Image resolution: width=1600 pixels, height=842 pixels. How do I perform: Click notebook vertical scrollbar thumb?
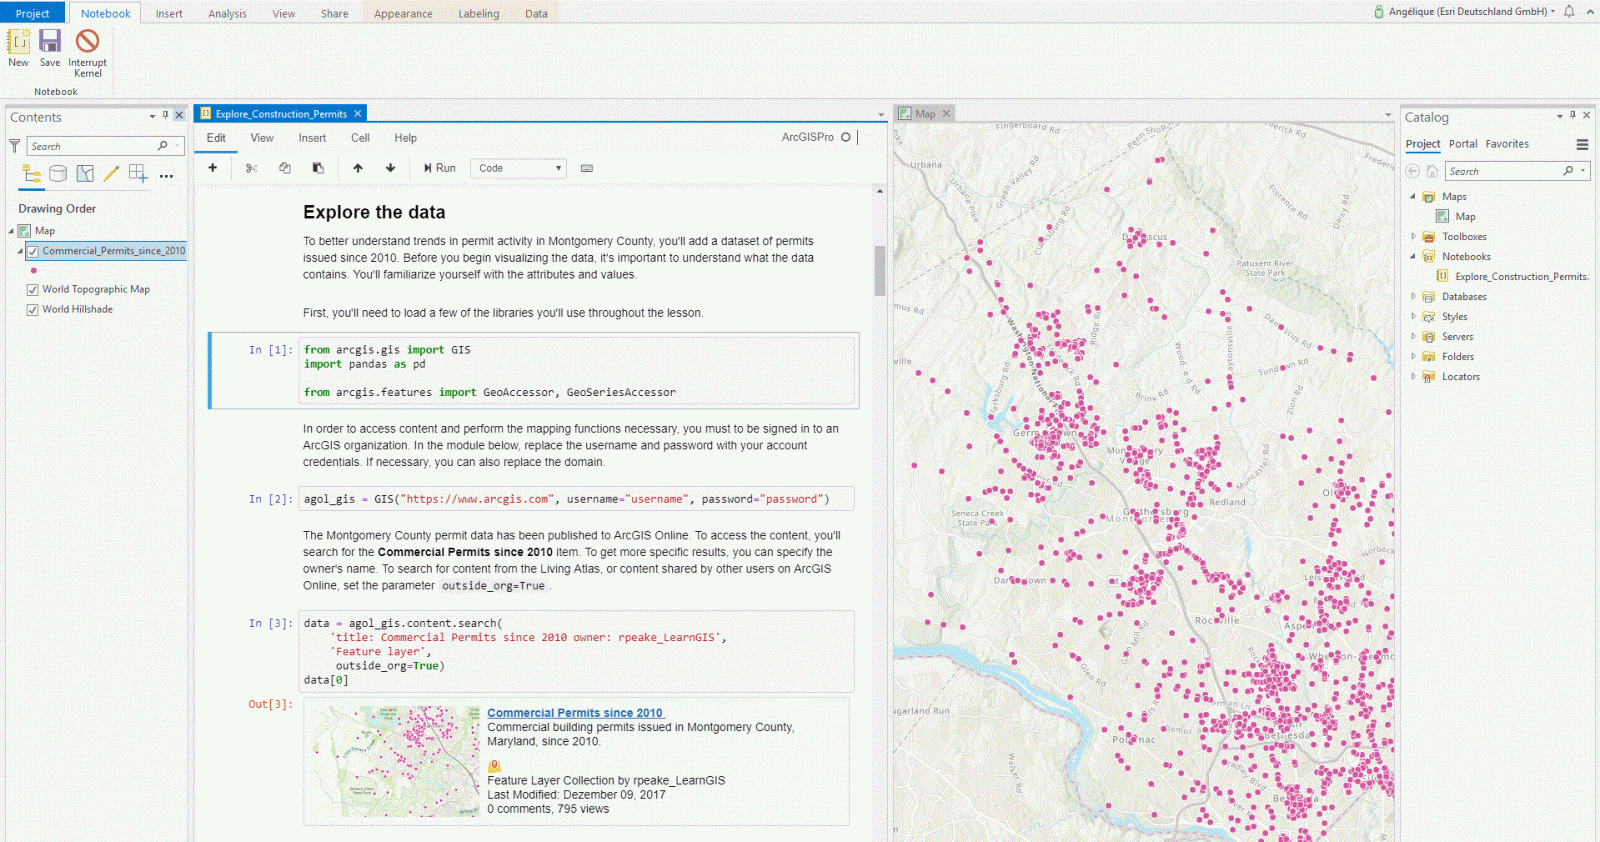pyautogui.click(x=880, y=270)
